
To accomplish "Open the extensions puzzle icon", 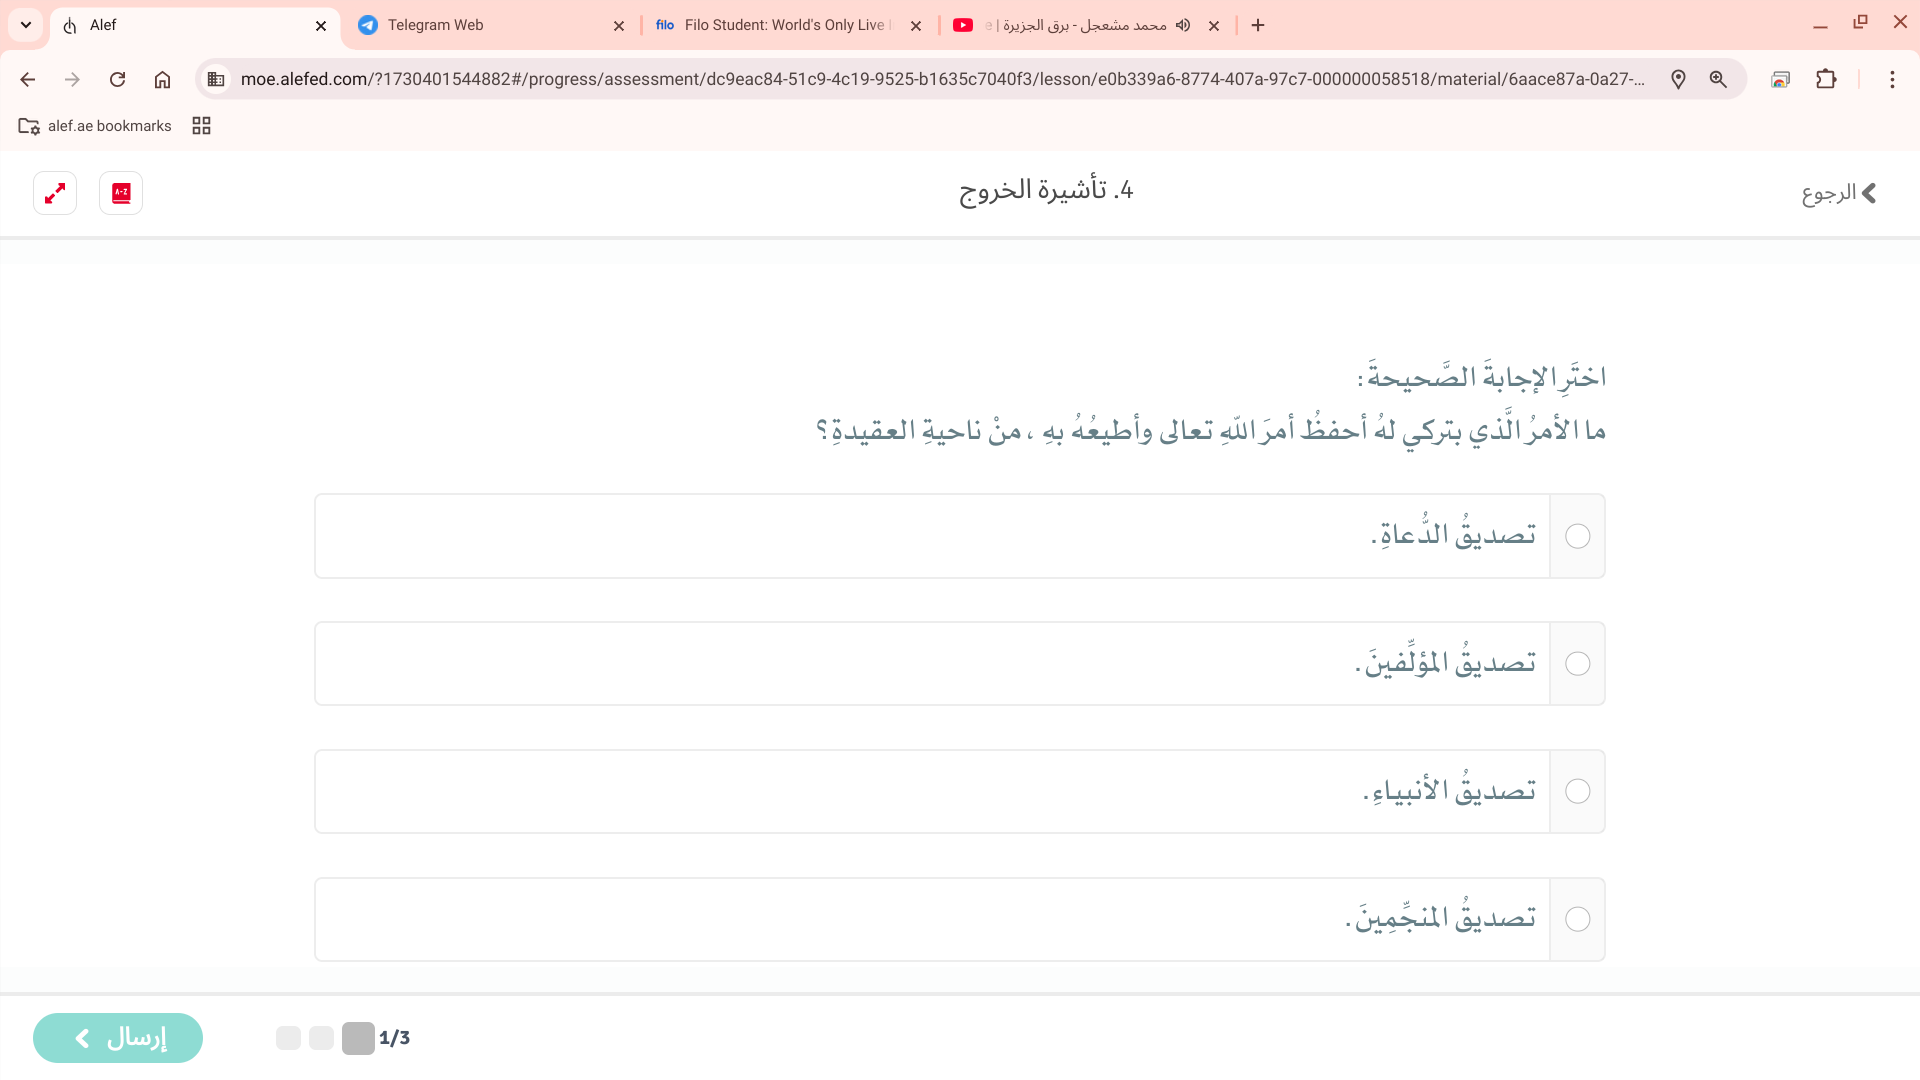I will pyautogui.click(x=1826, y=80).
